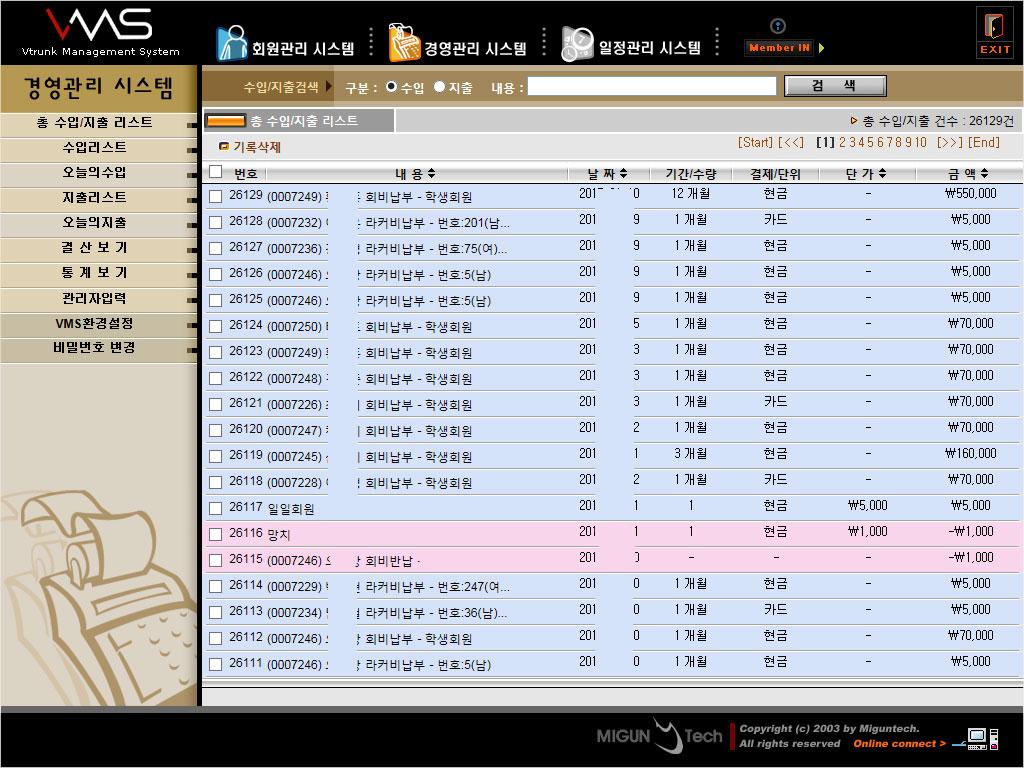Screen dimensions: 1024x768
Task: Go to page 10
Action: (x=920, y=142)
